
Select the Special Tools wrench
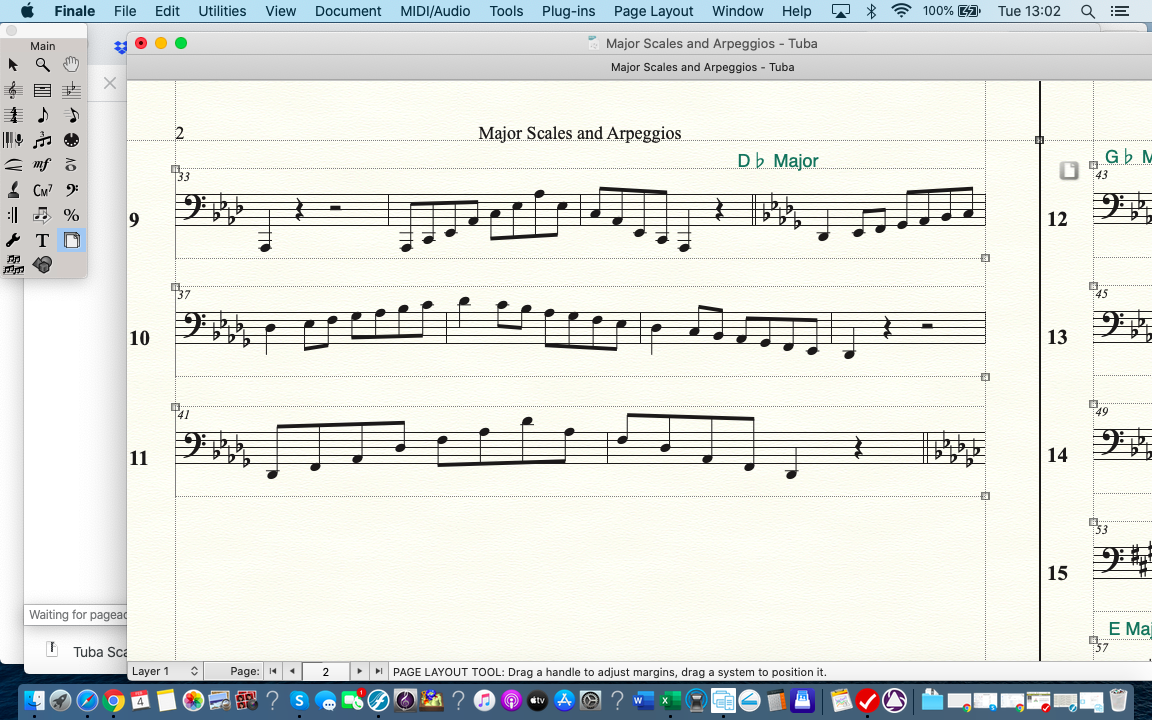(13, 240)
